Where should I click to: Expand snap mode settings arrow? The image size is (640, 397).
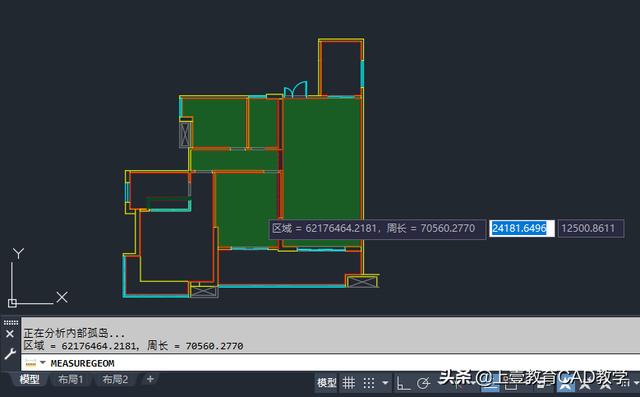coord(385,383)
